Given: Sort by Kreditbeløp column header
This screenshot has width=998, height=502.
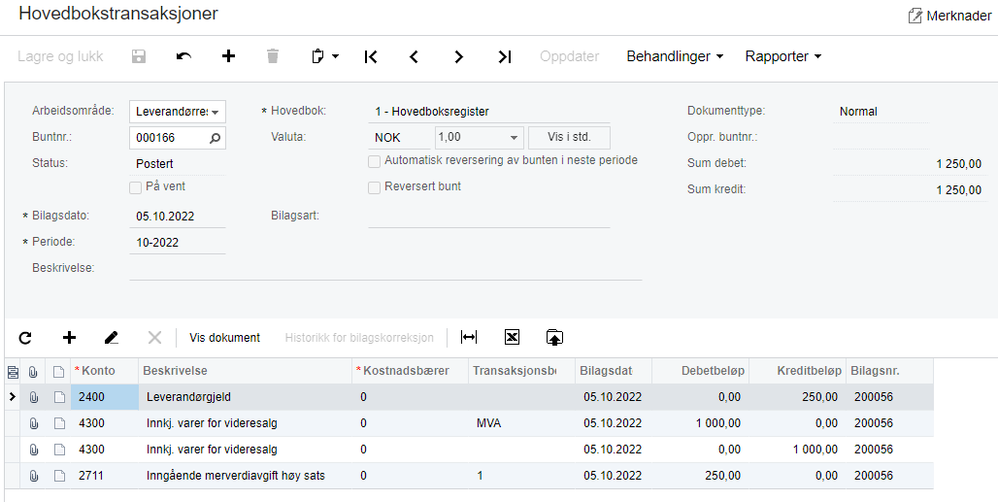Looking at the screenshot, I should point(798,371).
